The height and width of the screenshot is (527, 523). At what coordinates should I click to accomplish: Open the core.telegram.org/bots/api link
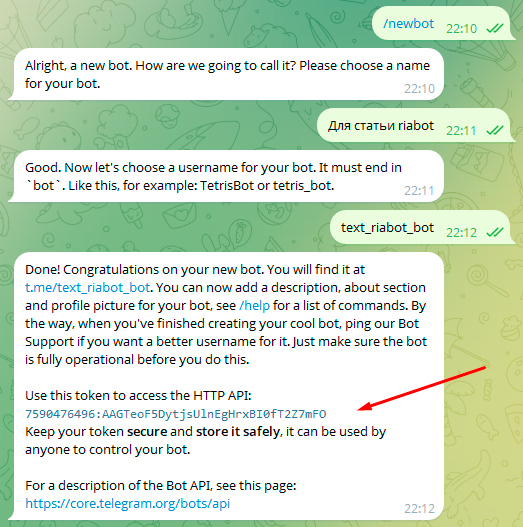[x=128, y=503]
